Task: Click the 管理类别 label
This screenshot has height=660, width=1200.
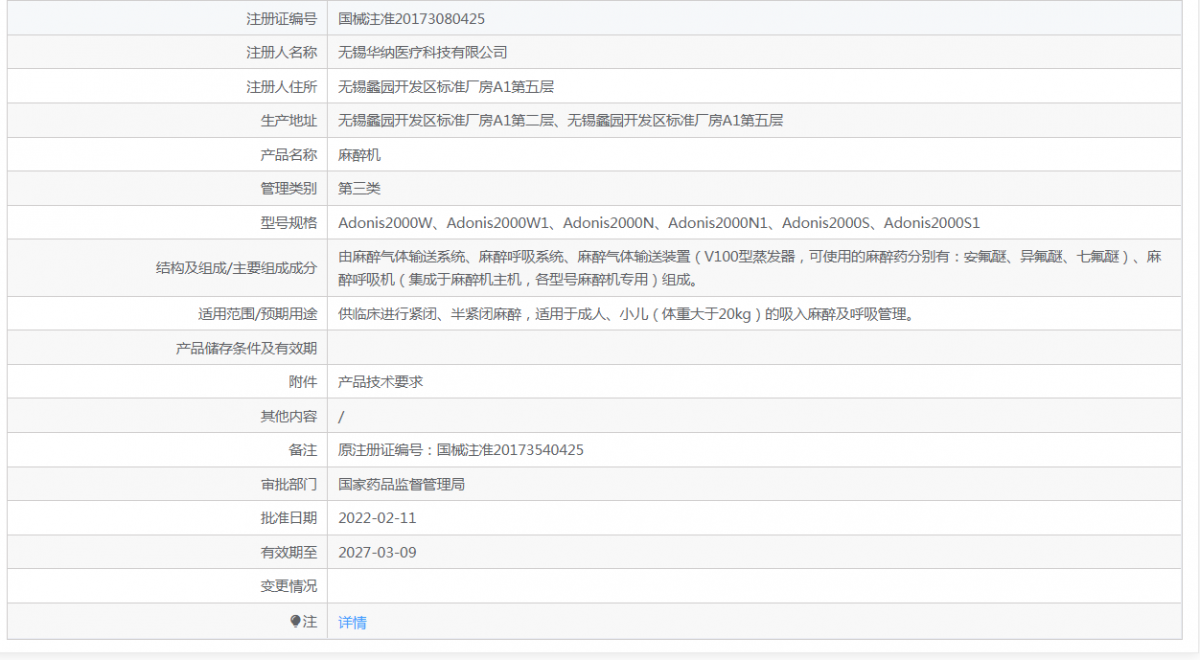Action: pos(289,188)
